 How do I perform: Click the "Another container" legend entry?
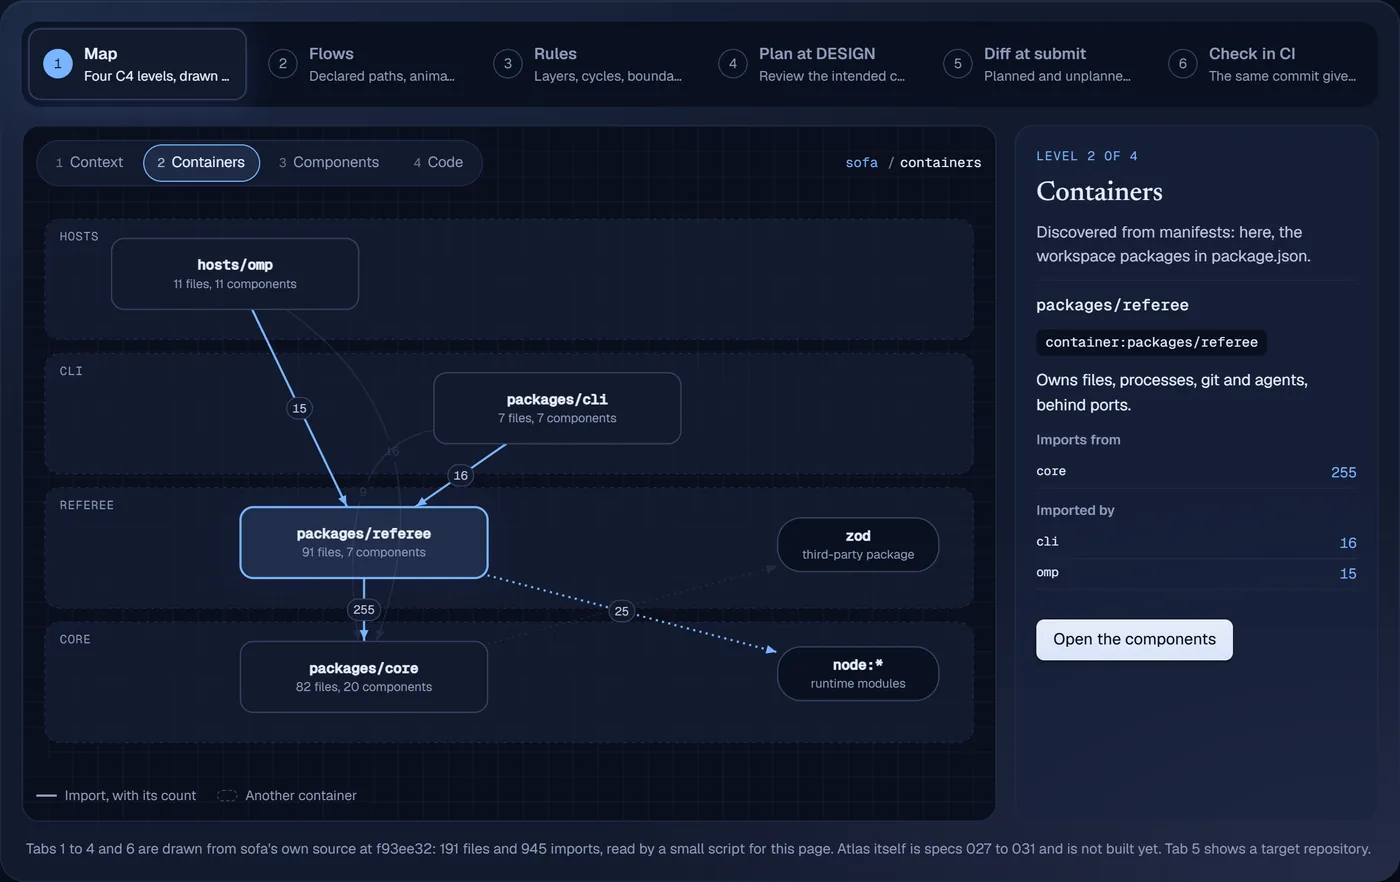(287, 796)
